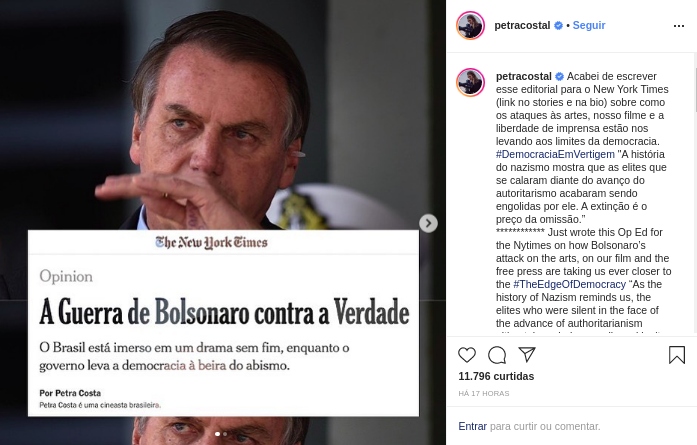Screen dimensions: 697x445
Task: Click the Seguir follow link
Action: coord(589,25)
